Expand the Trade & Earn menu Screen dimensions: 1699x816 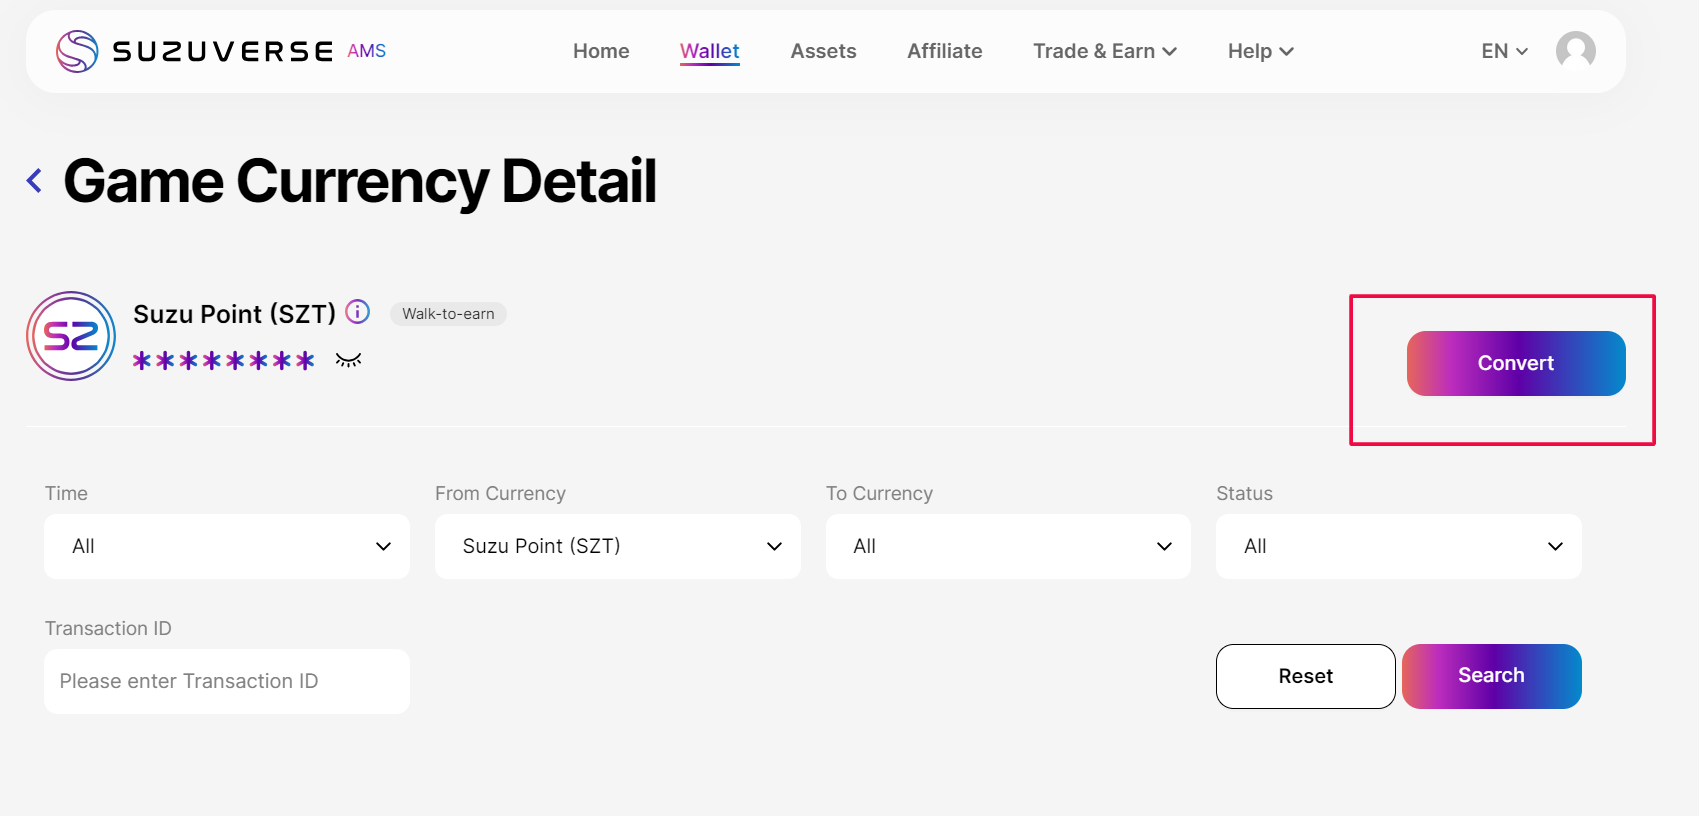point(1104,51)
